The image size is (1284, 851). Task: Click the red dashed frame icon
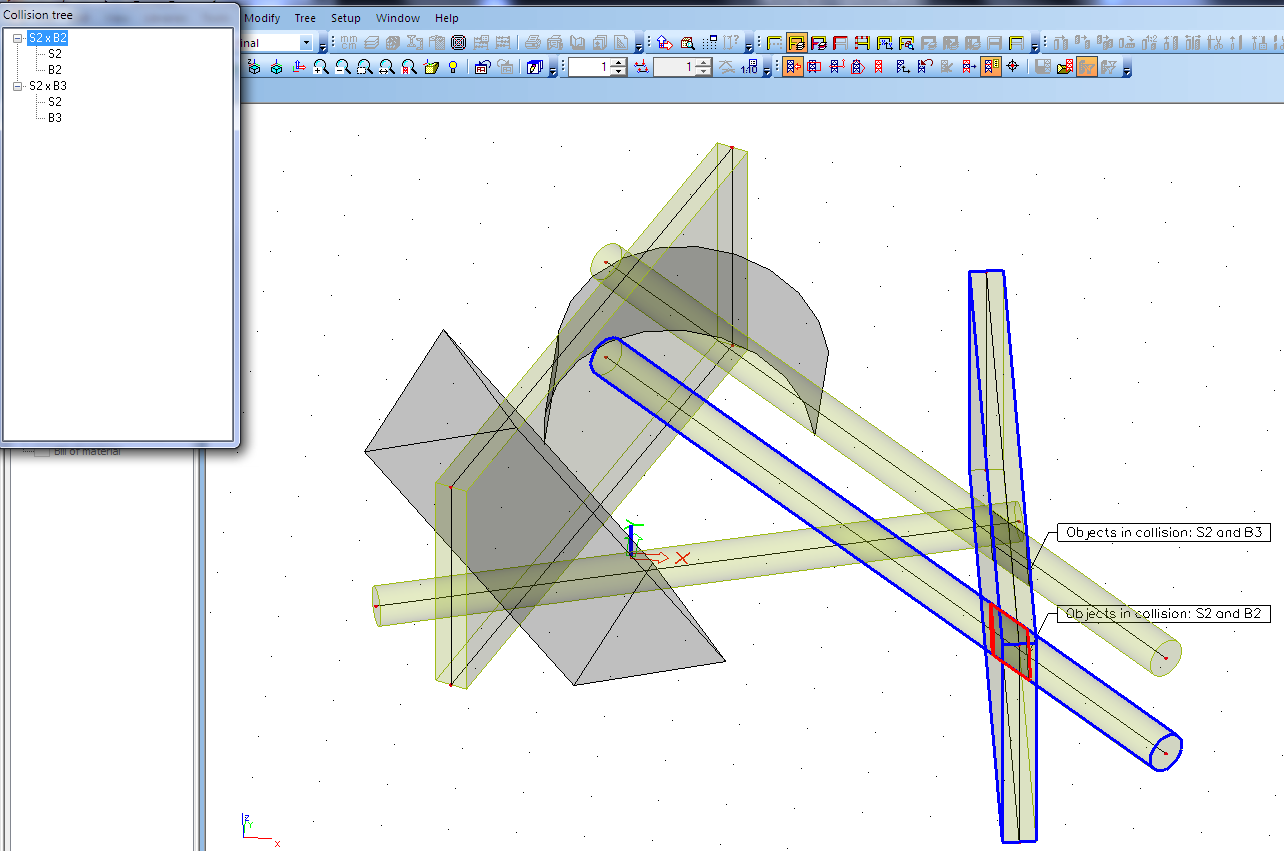(x=863, y=43)
